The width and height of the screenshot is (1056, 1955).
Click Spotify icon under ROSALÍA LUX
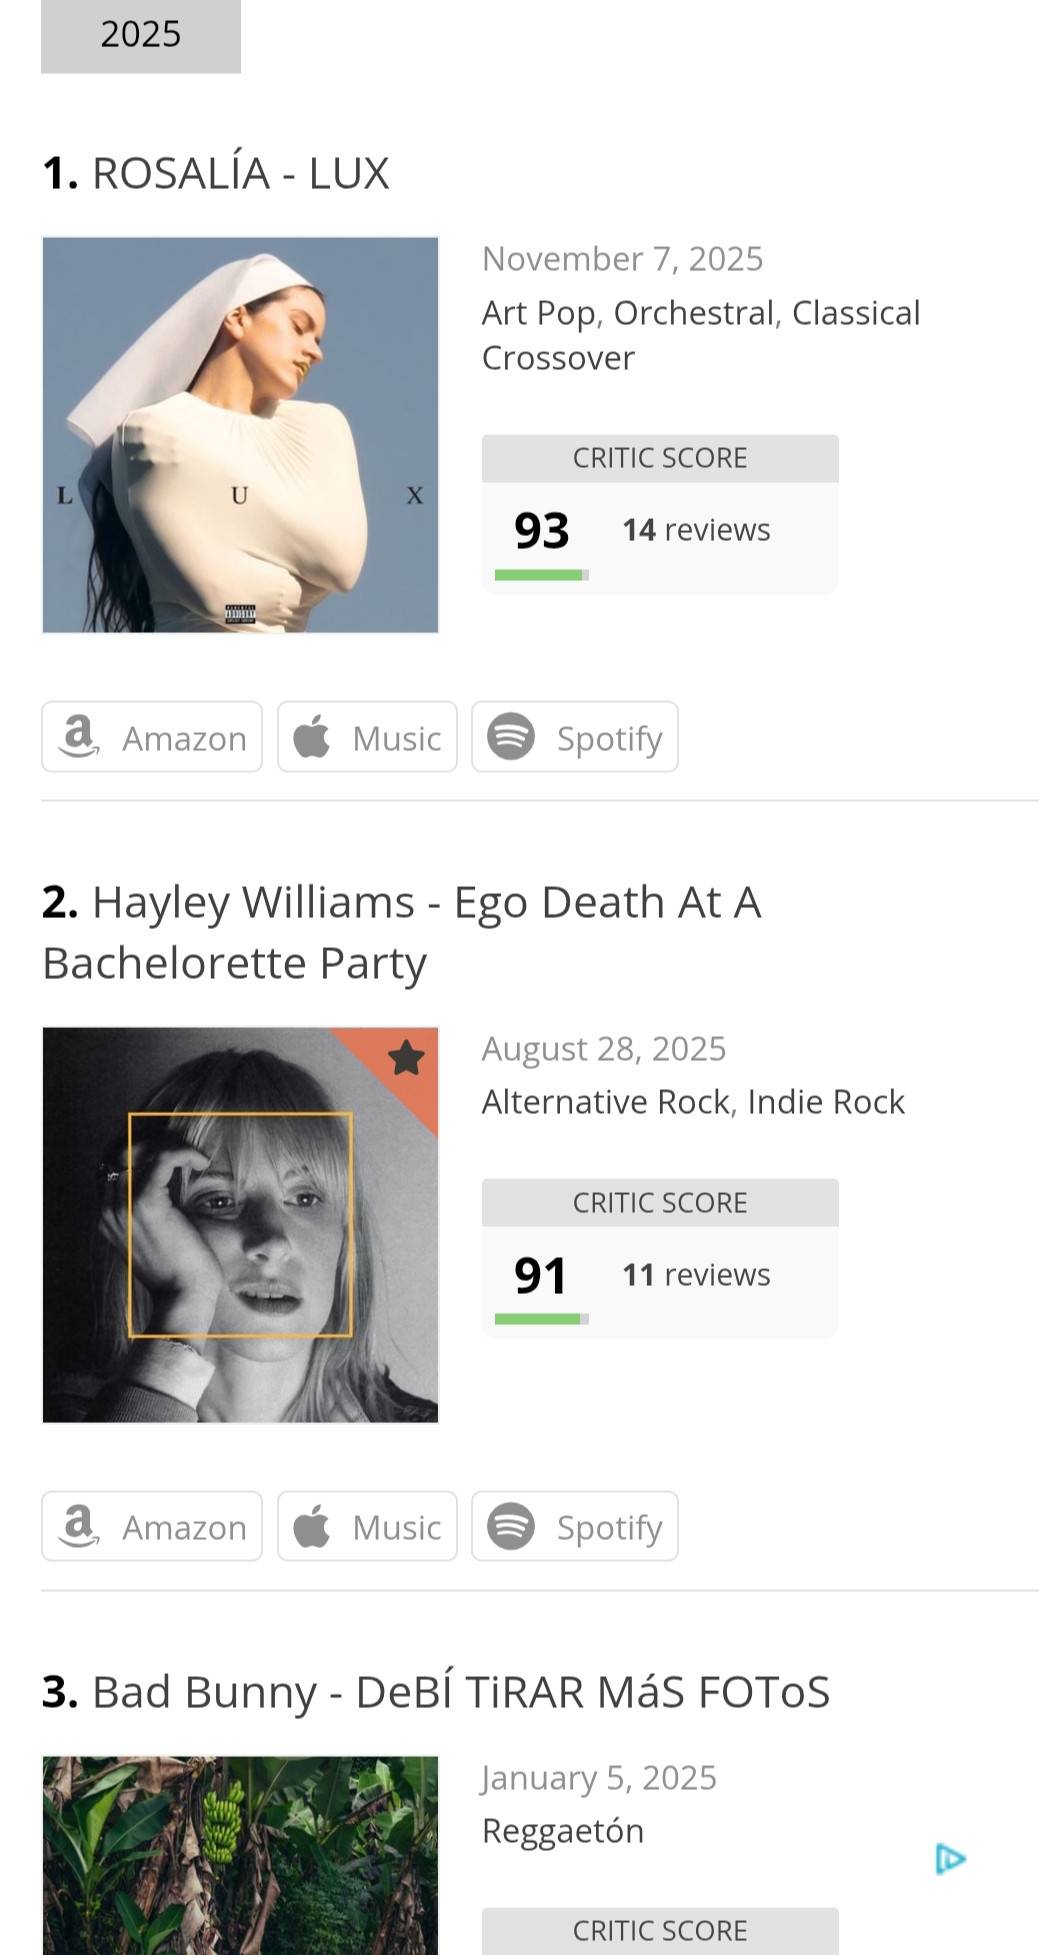[511, 737]
